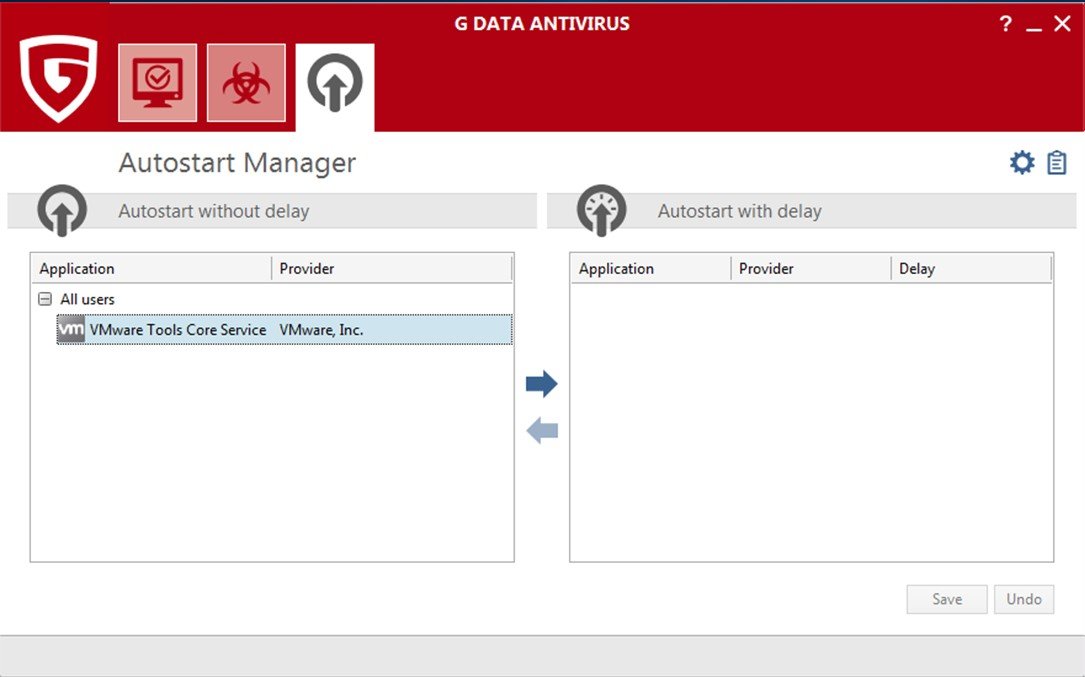
Task: Click Provider header in the delayed list
Action: (811, 269)
